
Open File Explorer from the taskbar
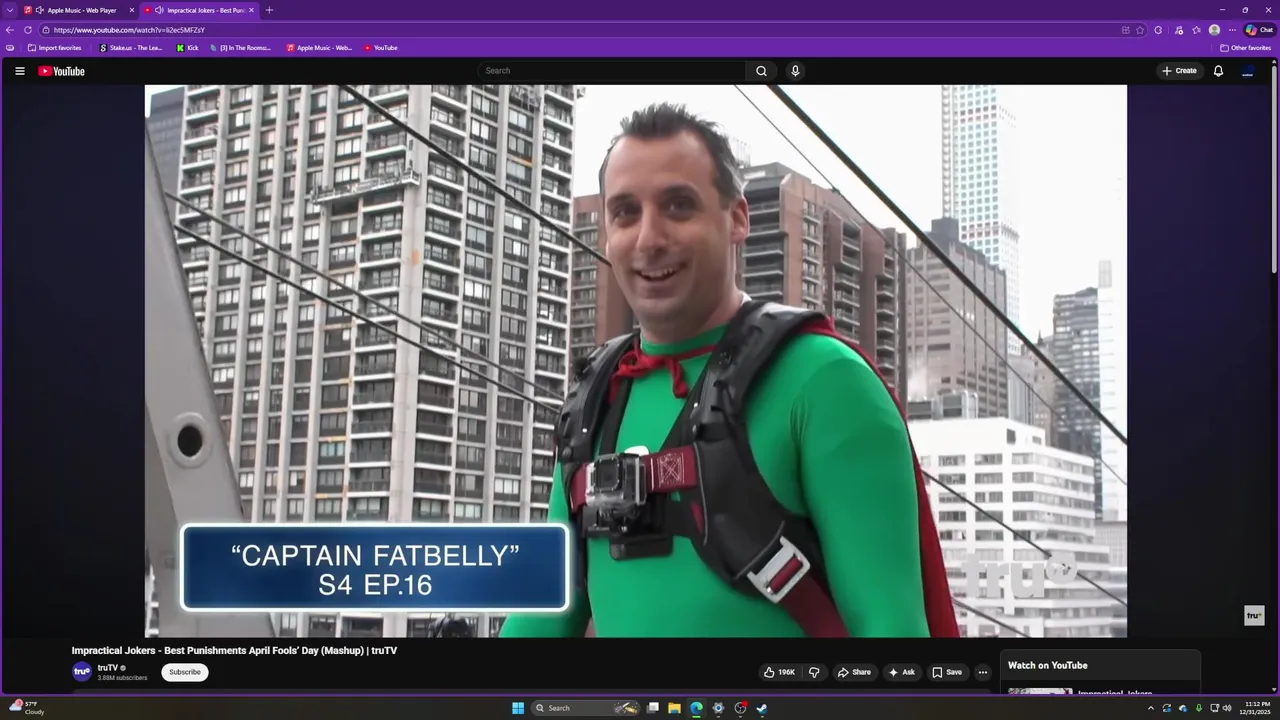pos(674,708)
